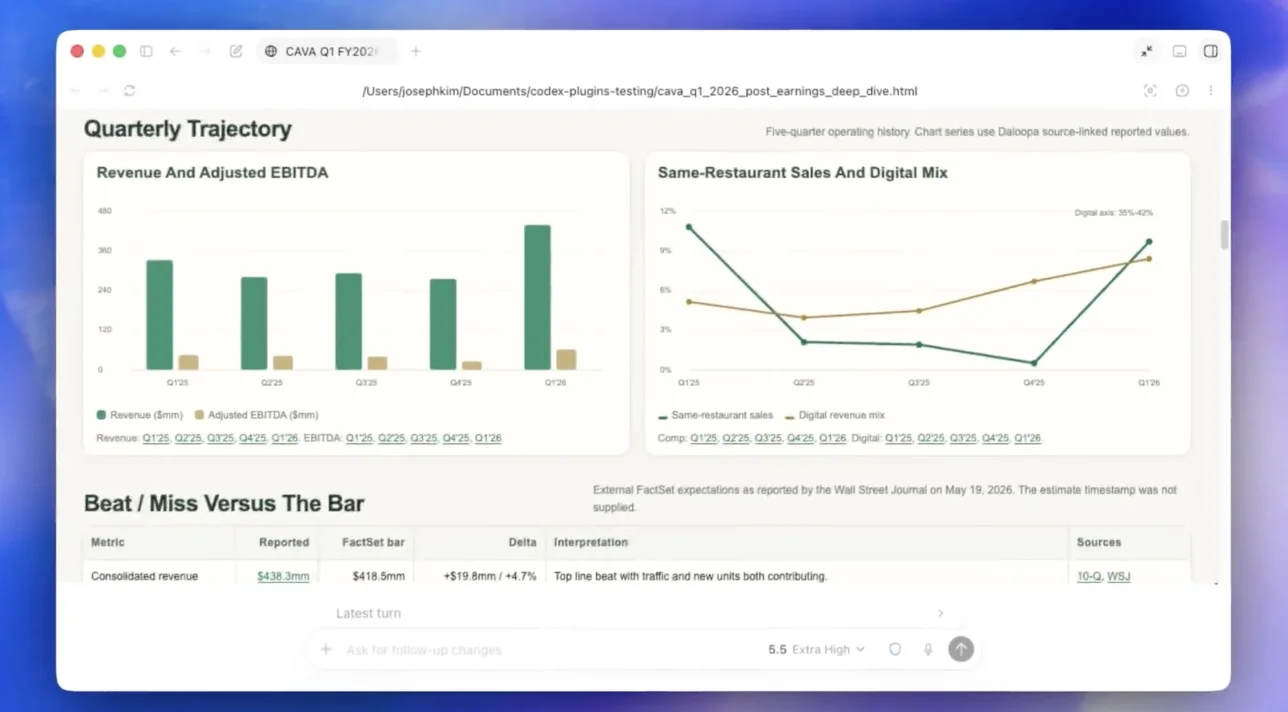Viewport: 1288px width, 712px height.
Task: Send the message with up-arrow button
Action: [x=961, y=649]
